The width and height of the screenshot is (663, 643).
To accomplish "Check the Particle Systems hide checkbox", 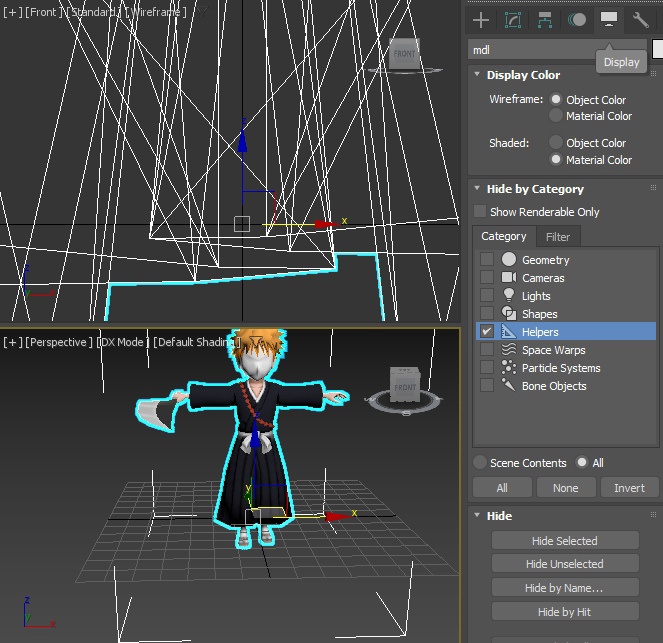I will click(x=487, y=367).
